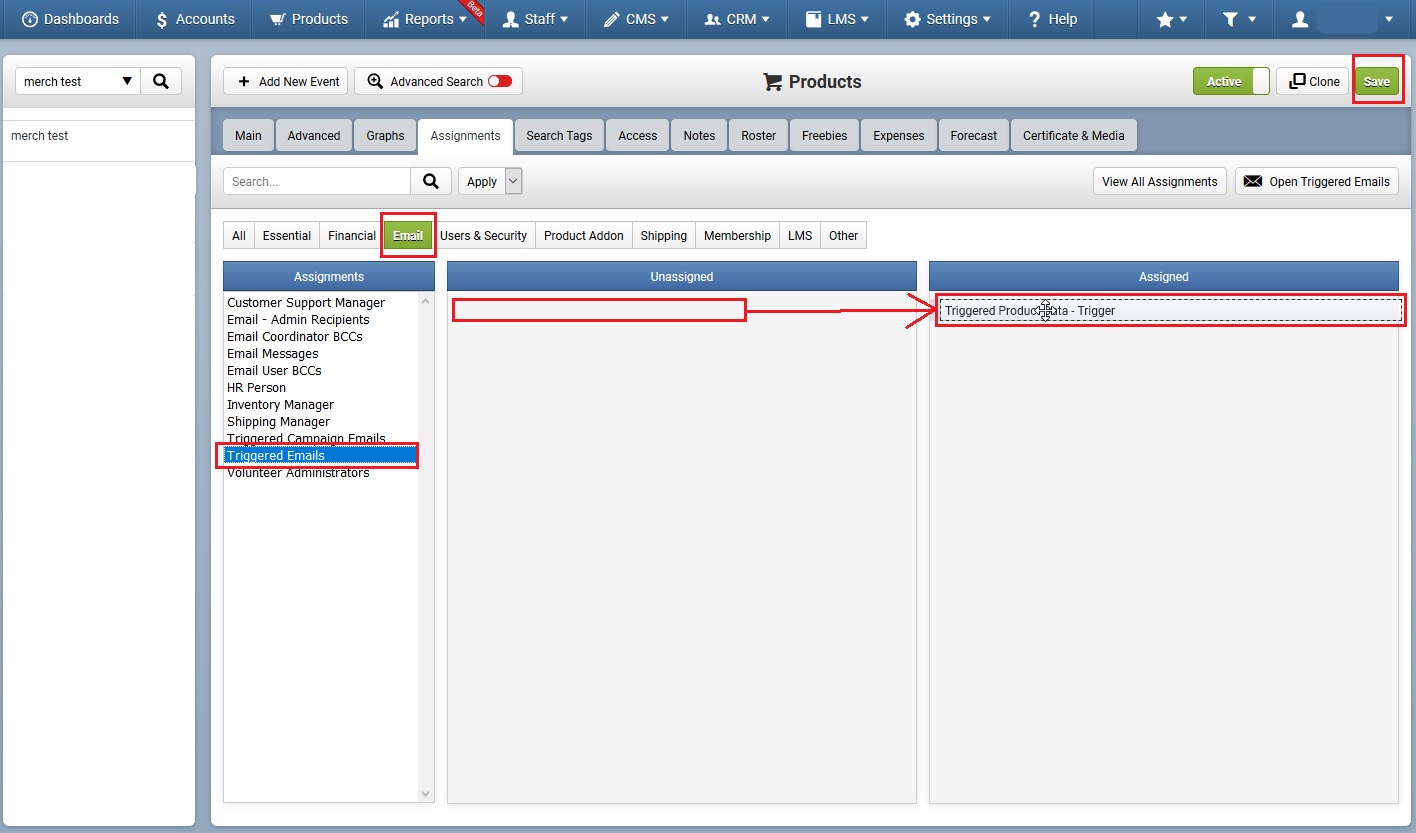Open the Products menu item
The image size is (1416, 833).
click(x=308, y=19)
